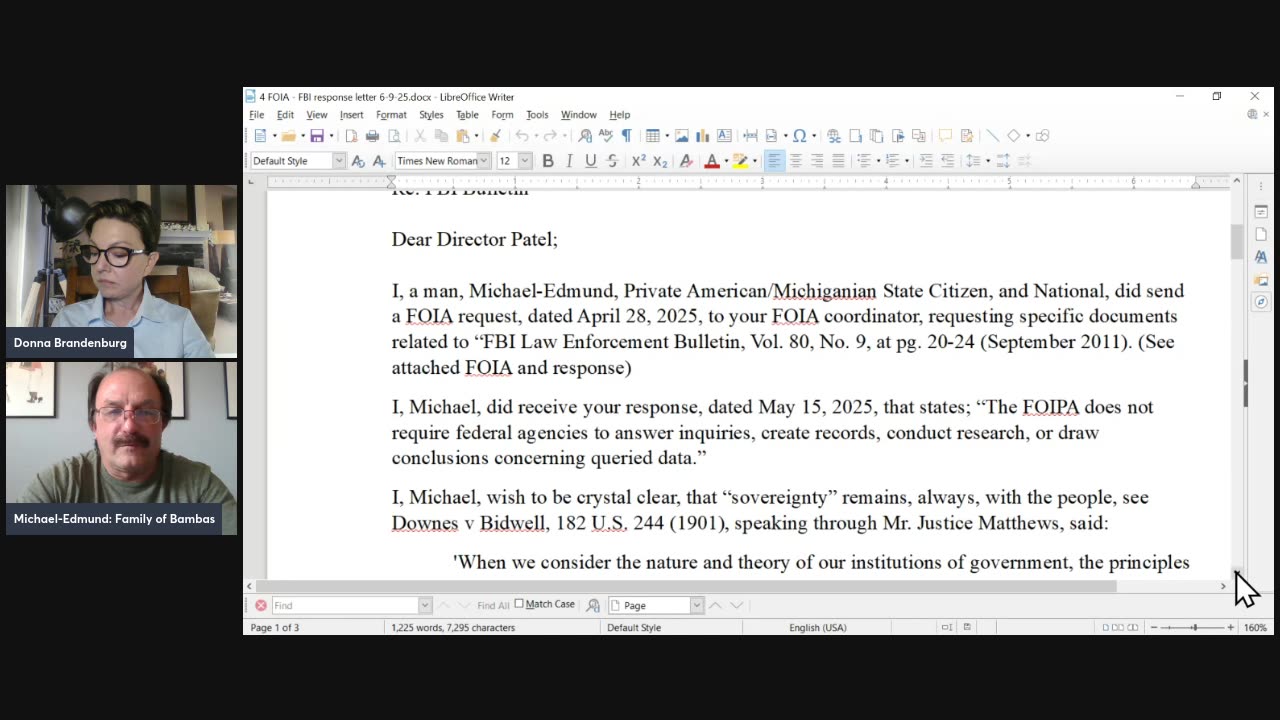
Task: Insert an image into the document
Action: click(681, 136)
